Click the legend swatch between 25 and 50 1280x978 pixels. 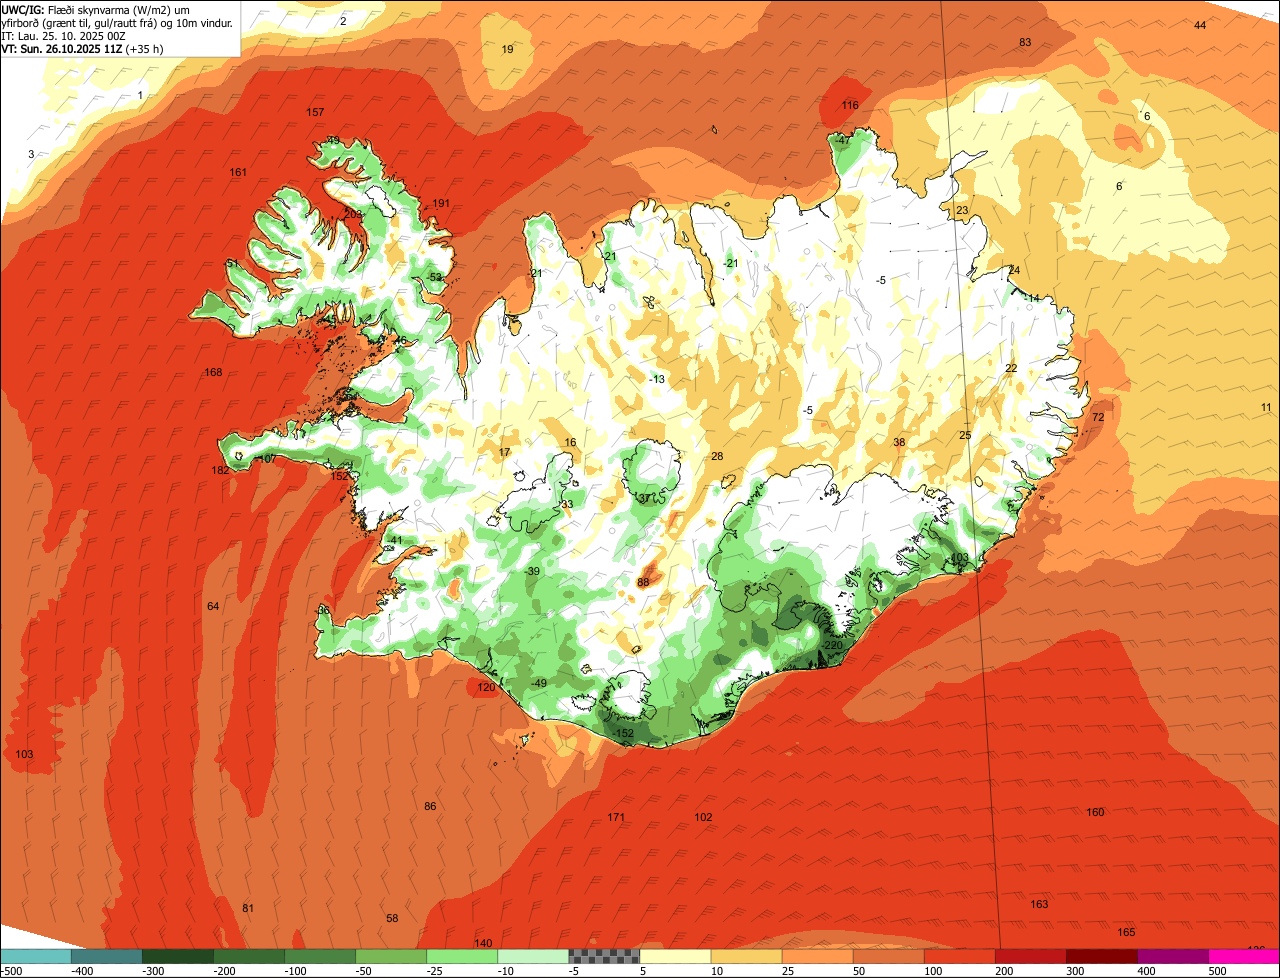[x=817, y=956]
